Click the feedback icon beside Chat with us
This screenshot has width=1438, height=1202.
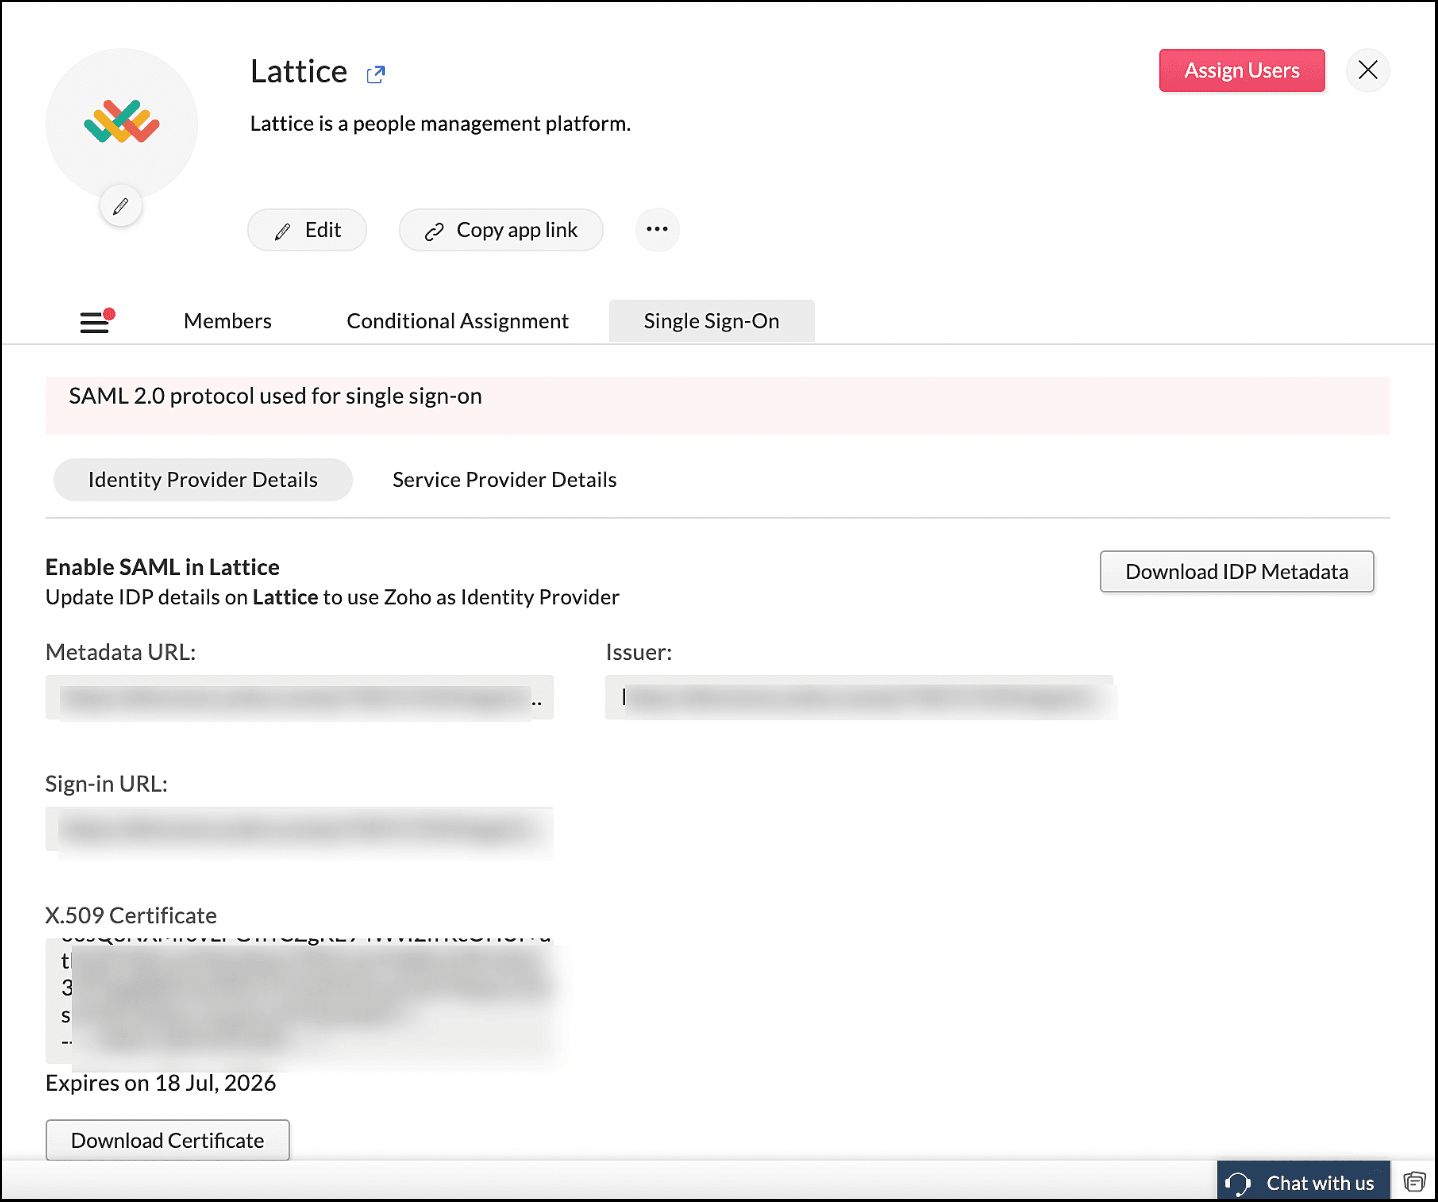[1414, 1181]
